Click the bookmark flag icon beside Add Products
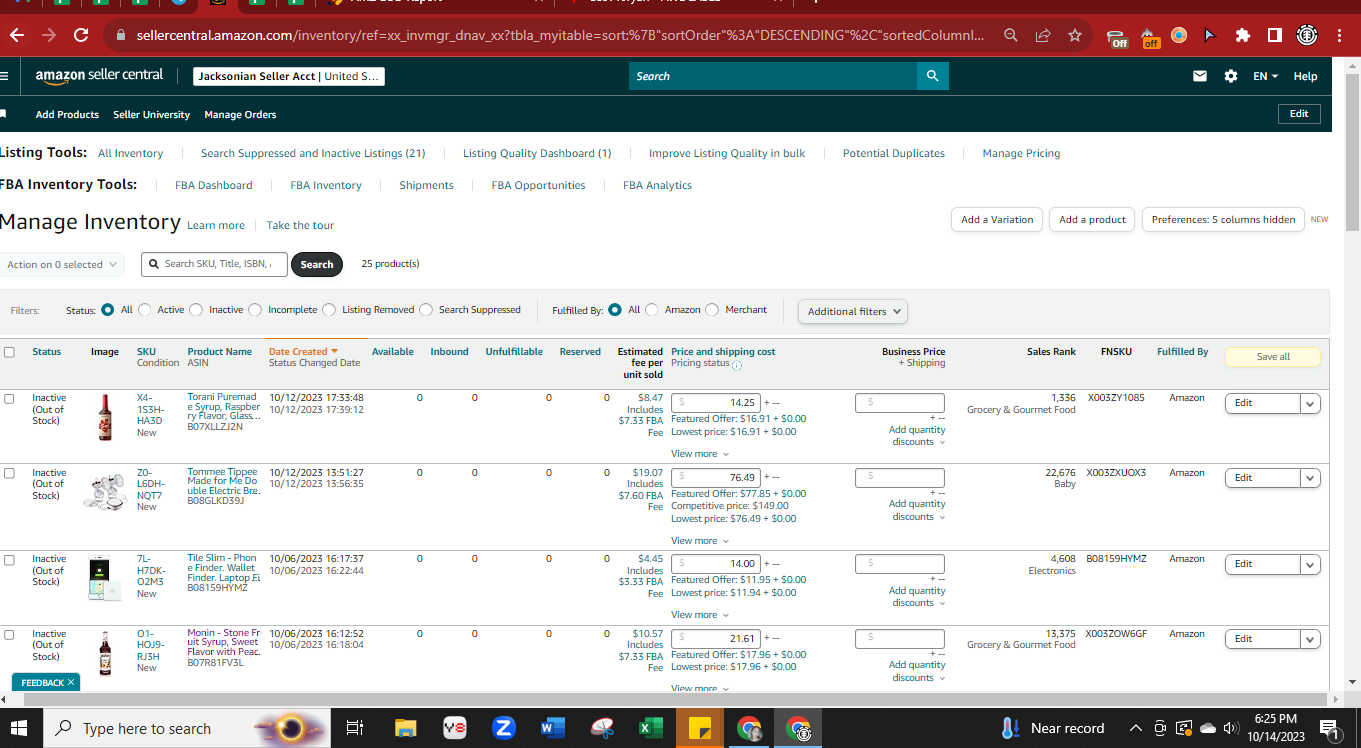 (x=3, y=114)
